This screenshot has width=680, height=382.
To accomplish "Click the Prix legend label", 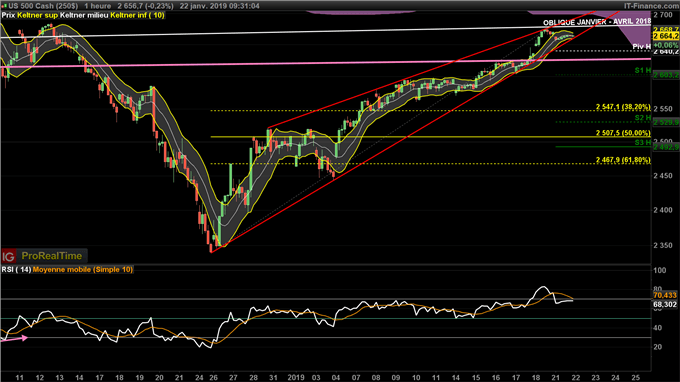I will coord(9,15).
